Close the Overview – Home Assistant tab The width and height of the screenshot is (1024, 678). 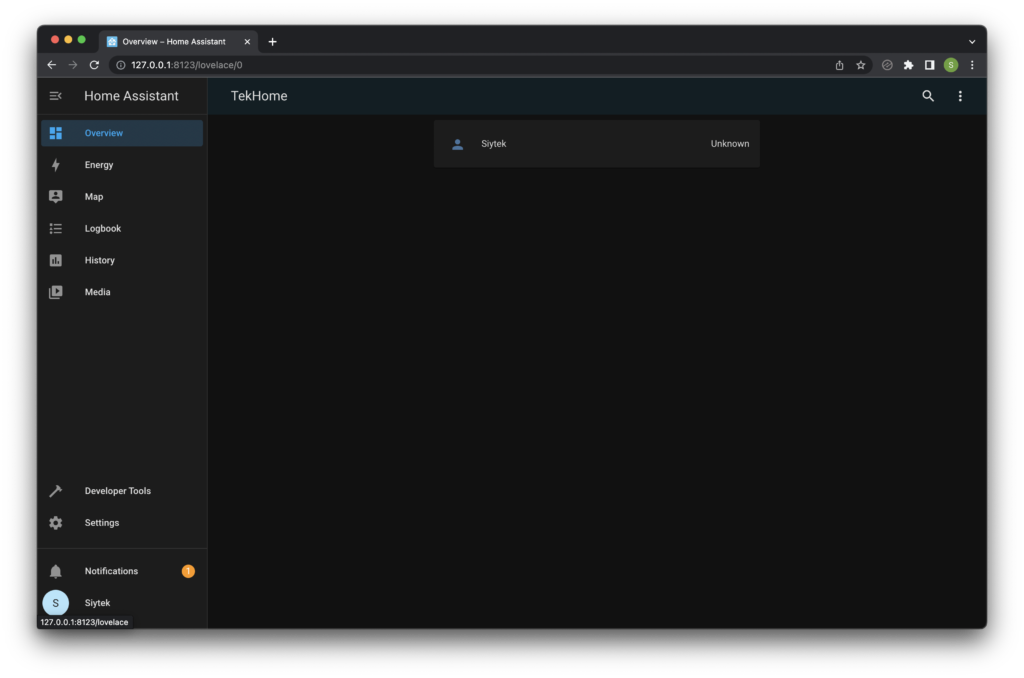point(247,42)
